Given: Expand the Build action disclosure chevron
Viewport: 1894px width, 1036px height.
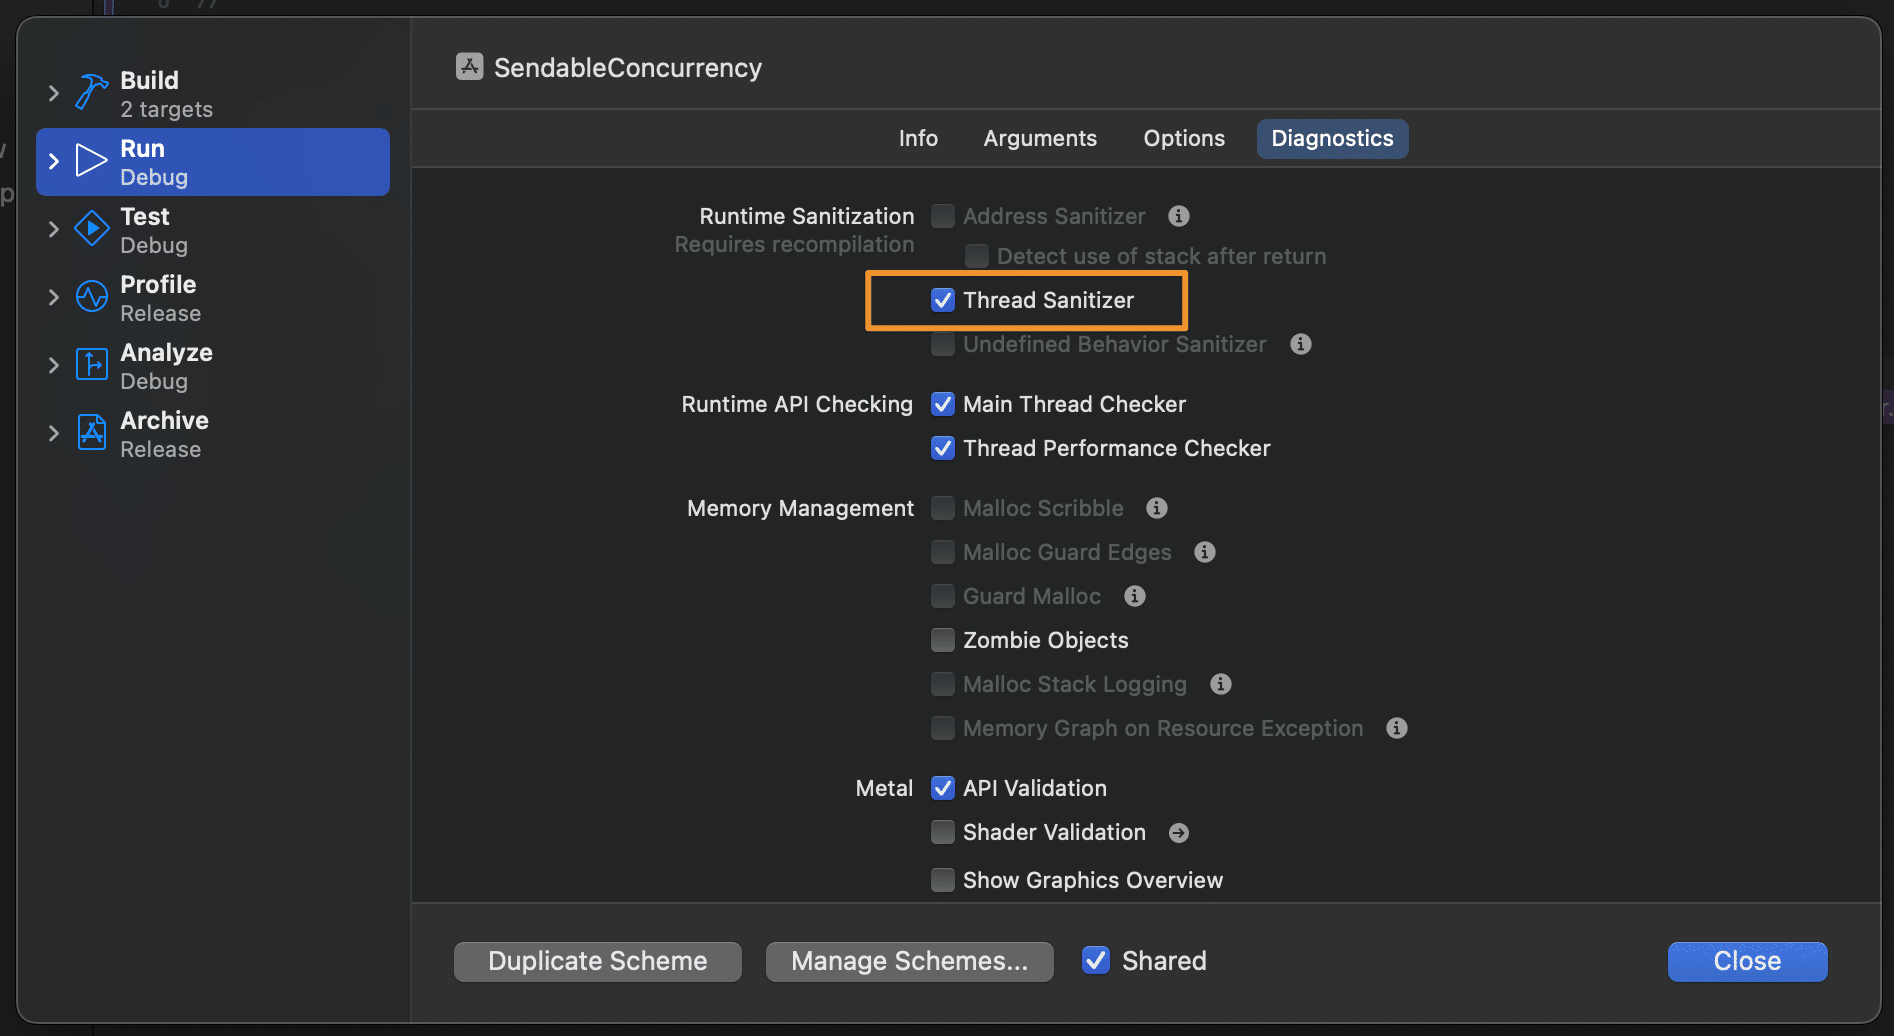Looking at the screenshot, I should (x=54, y=93).
